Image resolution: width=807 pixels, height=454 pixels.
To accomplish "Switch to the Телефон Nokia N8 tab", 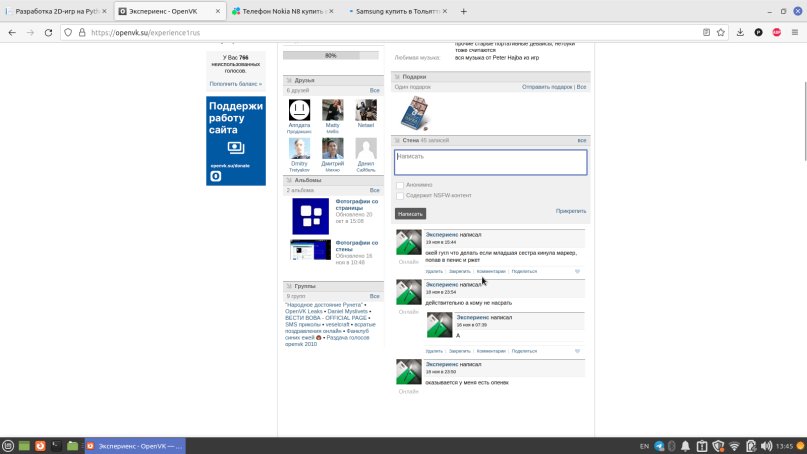I will point(281,11).
